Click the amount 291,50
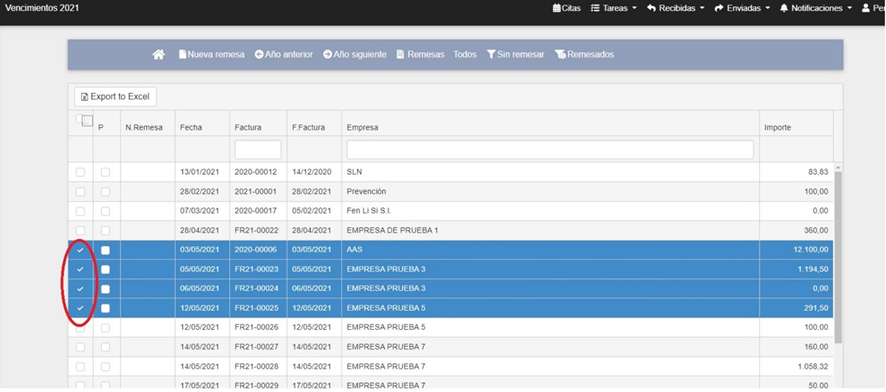Image resolution: width=886 pixels, height=392 pixels. (816, 308)
